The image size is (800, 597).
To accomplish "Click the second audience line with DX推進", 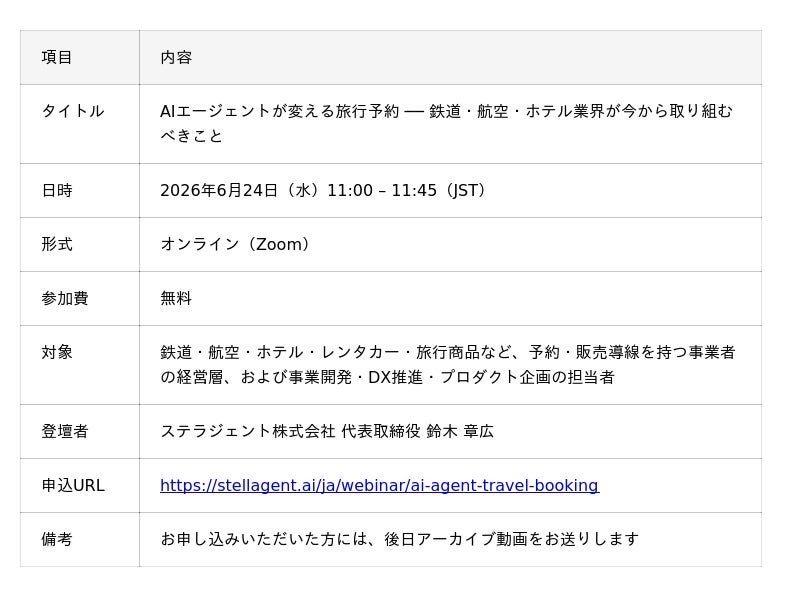I will point(387,377).
